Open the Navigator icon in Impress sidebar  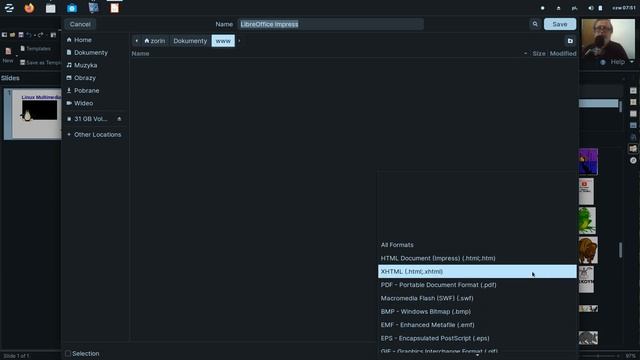[633, 160]
